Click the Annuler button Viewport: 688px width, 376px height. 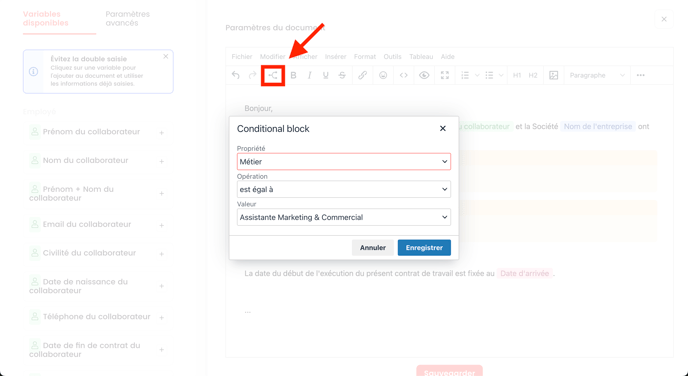[373, 247]
